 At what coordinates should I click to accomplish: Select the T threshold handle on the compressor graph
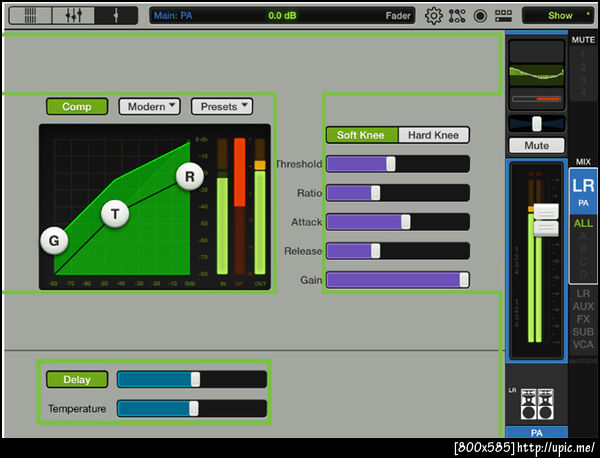[115, 214]
